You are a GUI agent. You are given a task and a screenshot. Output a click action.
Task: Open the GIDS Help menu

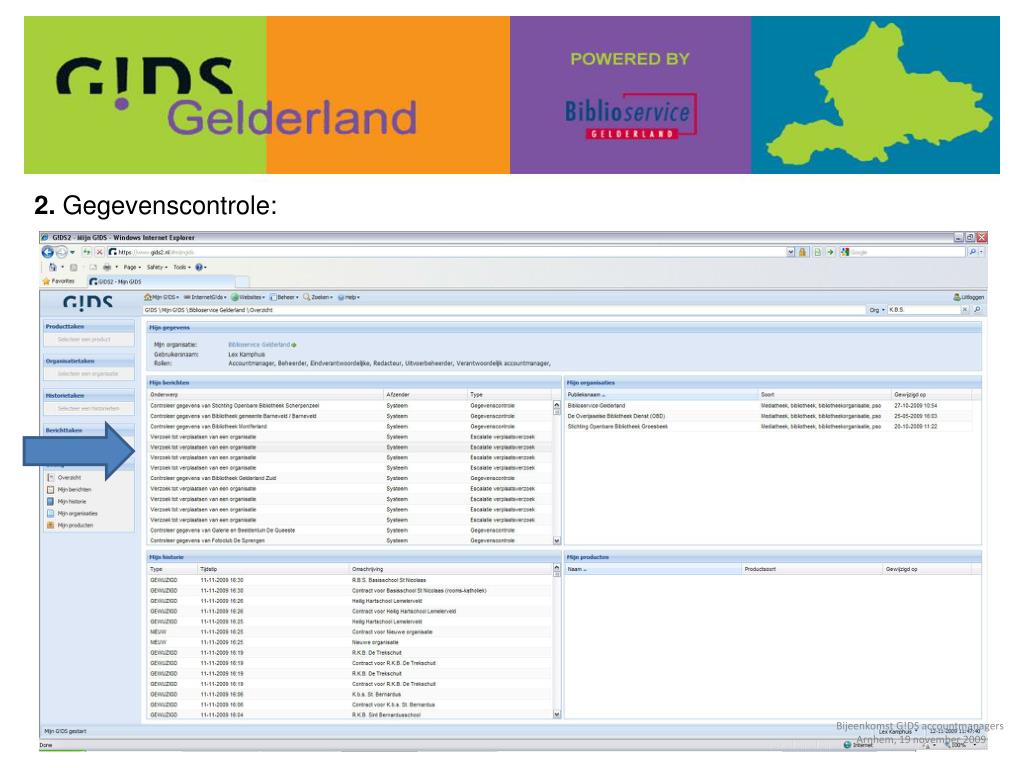pyautogui.click(x=349, y=297)
